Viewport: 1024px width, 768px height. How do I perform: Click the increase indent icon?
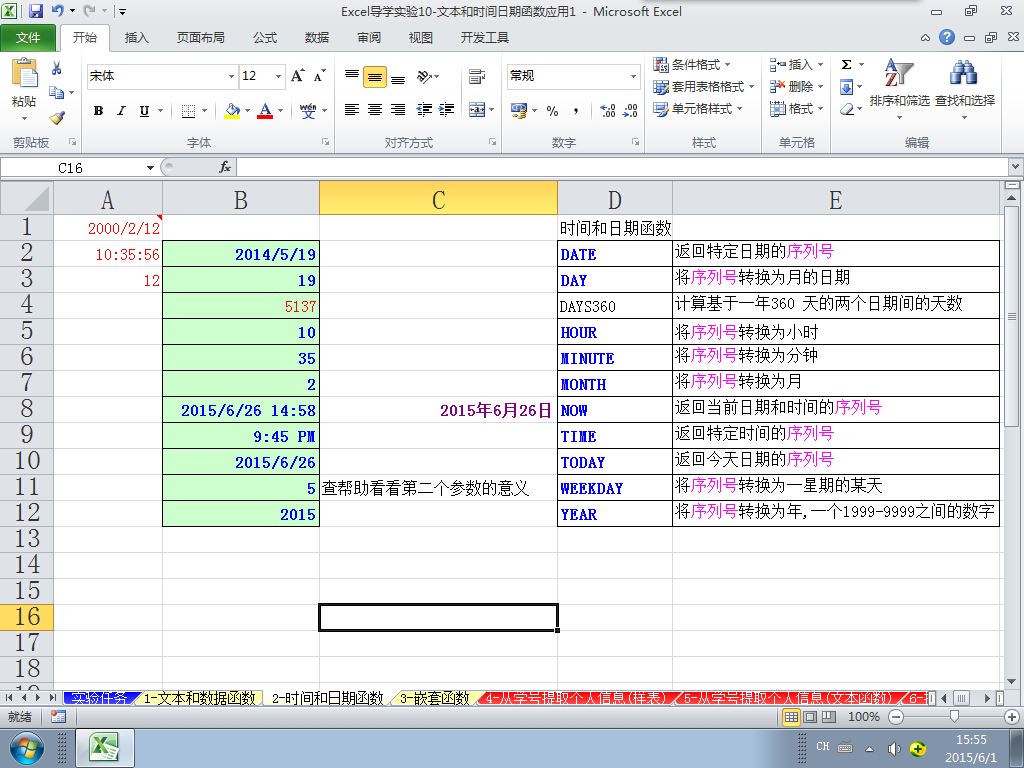coord(447,110)
